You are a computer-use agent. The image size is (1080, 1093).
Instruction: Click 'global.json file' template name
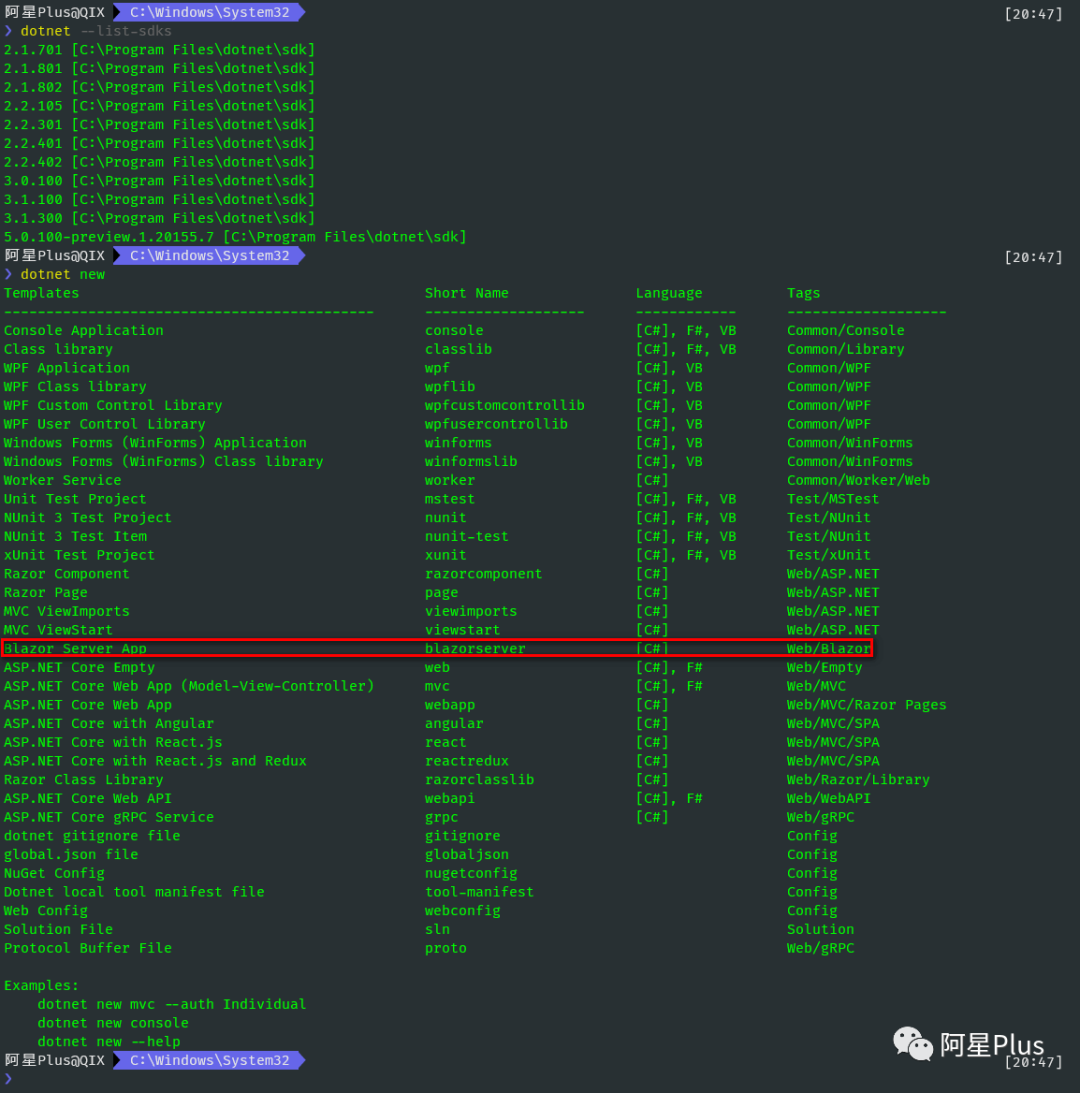[x=71, y=855]
